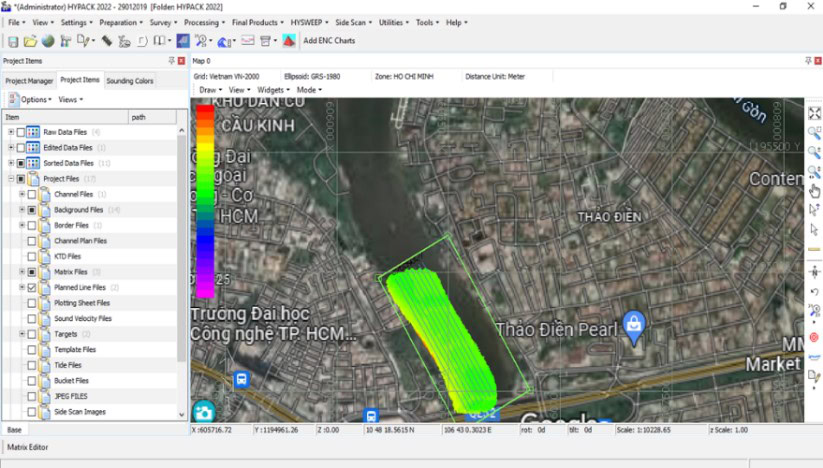The width and height of the screenshot is (823, 468).
Task: Toggle Tide Files checkbox
Action: (x=31, y=365)
